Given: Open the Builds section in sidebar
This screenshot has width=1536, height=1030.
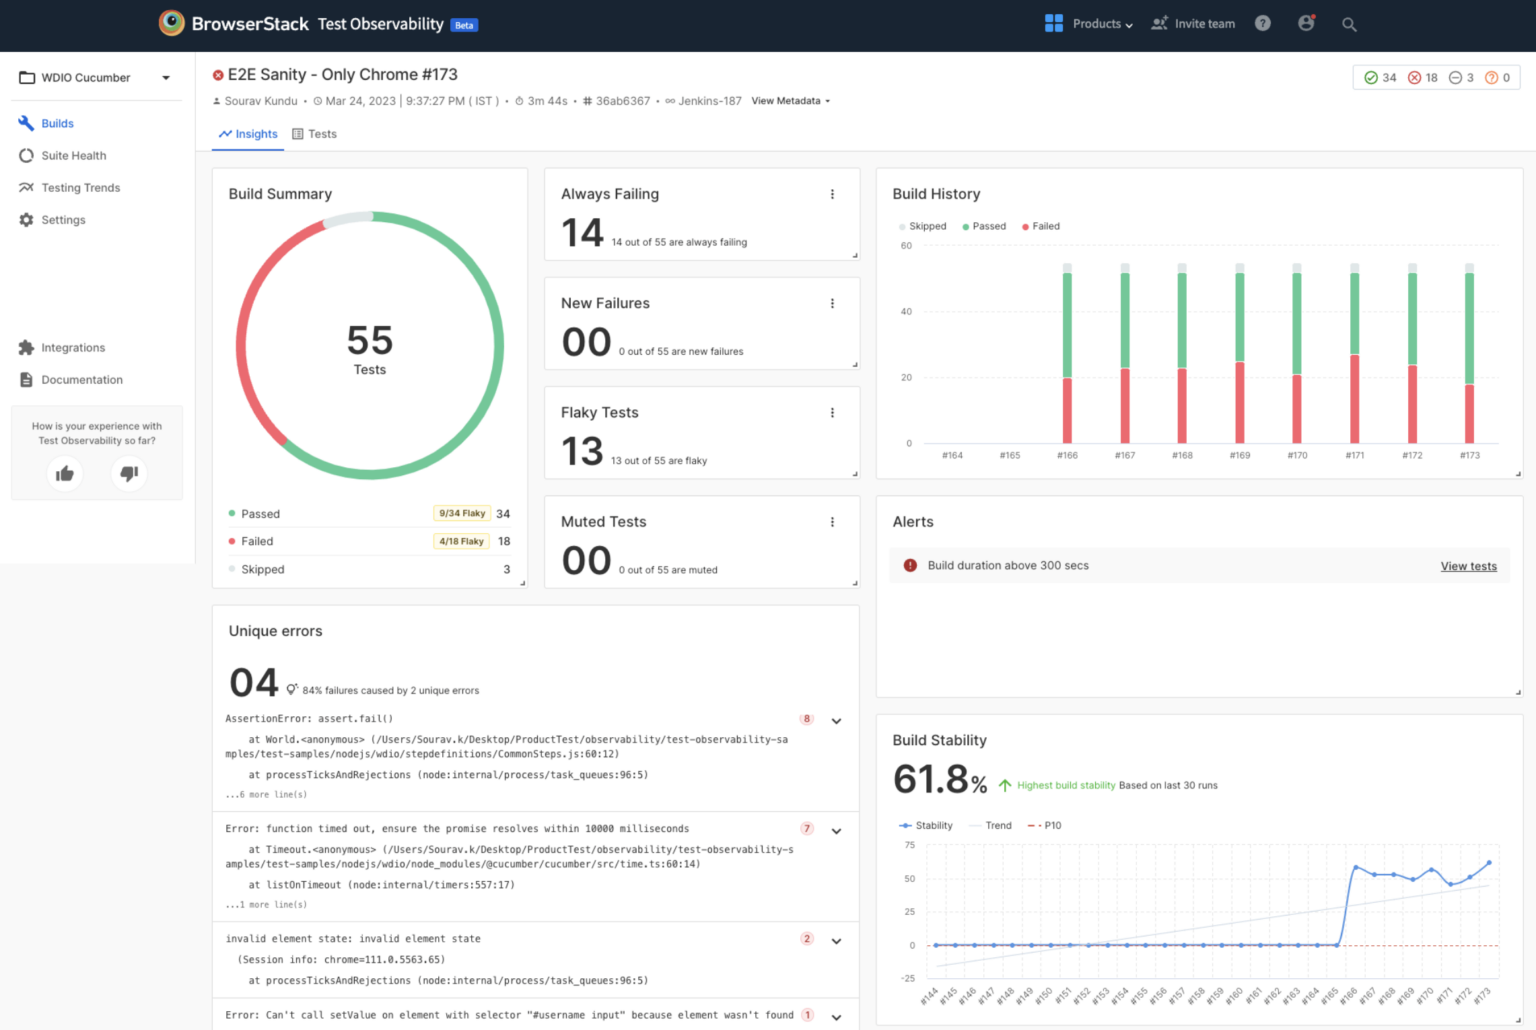Looking at the screenshot, I should coord(57,123).
